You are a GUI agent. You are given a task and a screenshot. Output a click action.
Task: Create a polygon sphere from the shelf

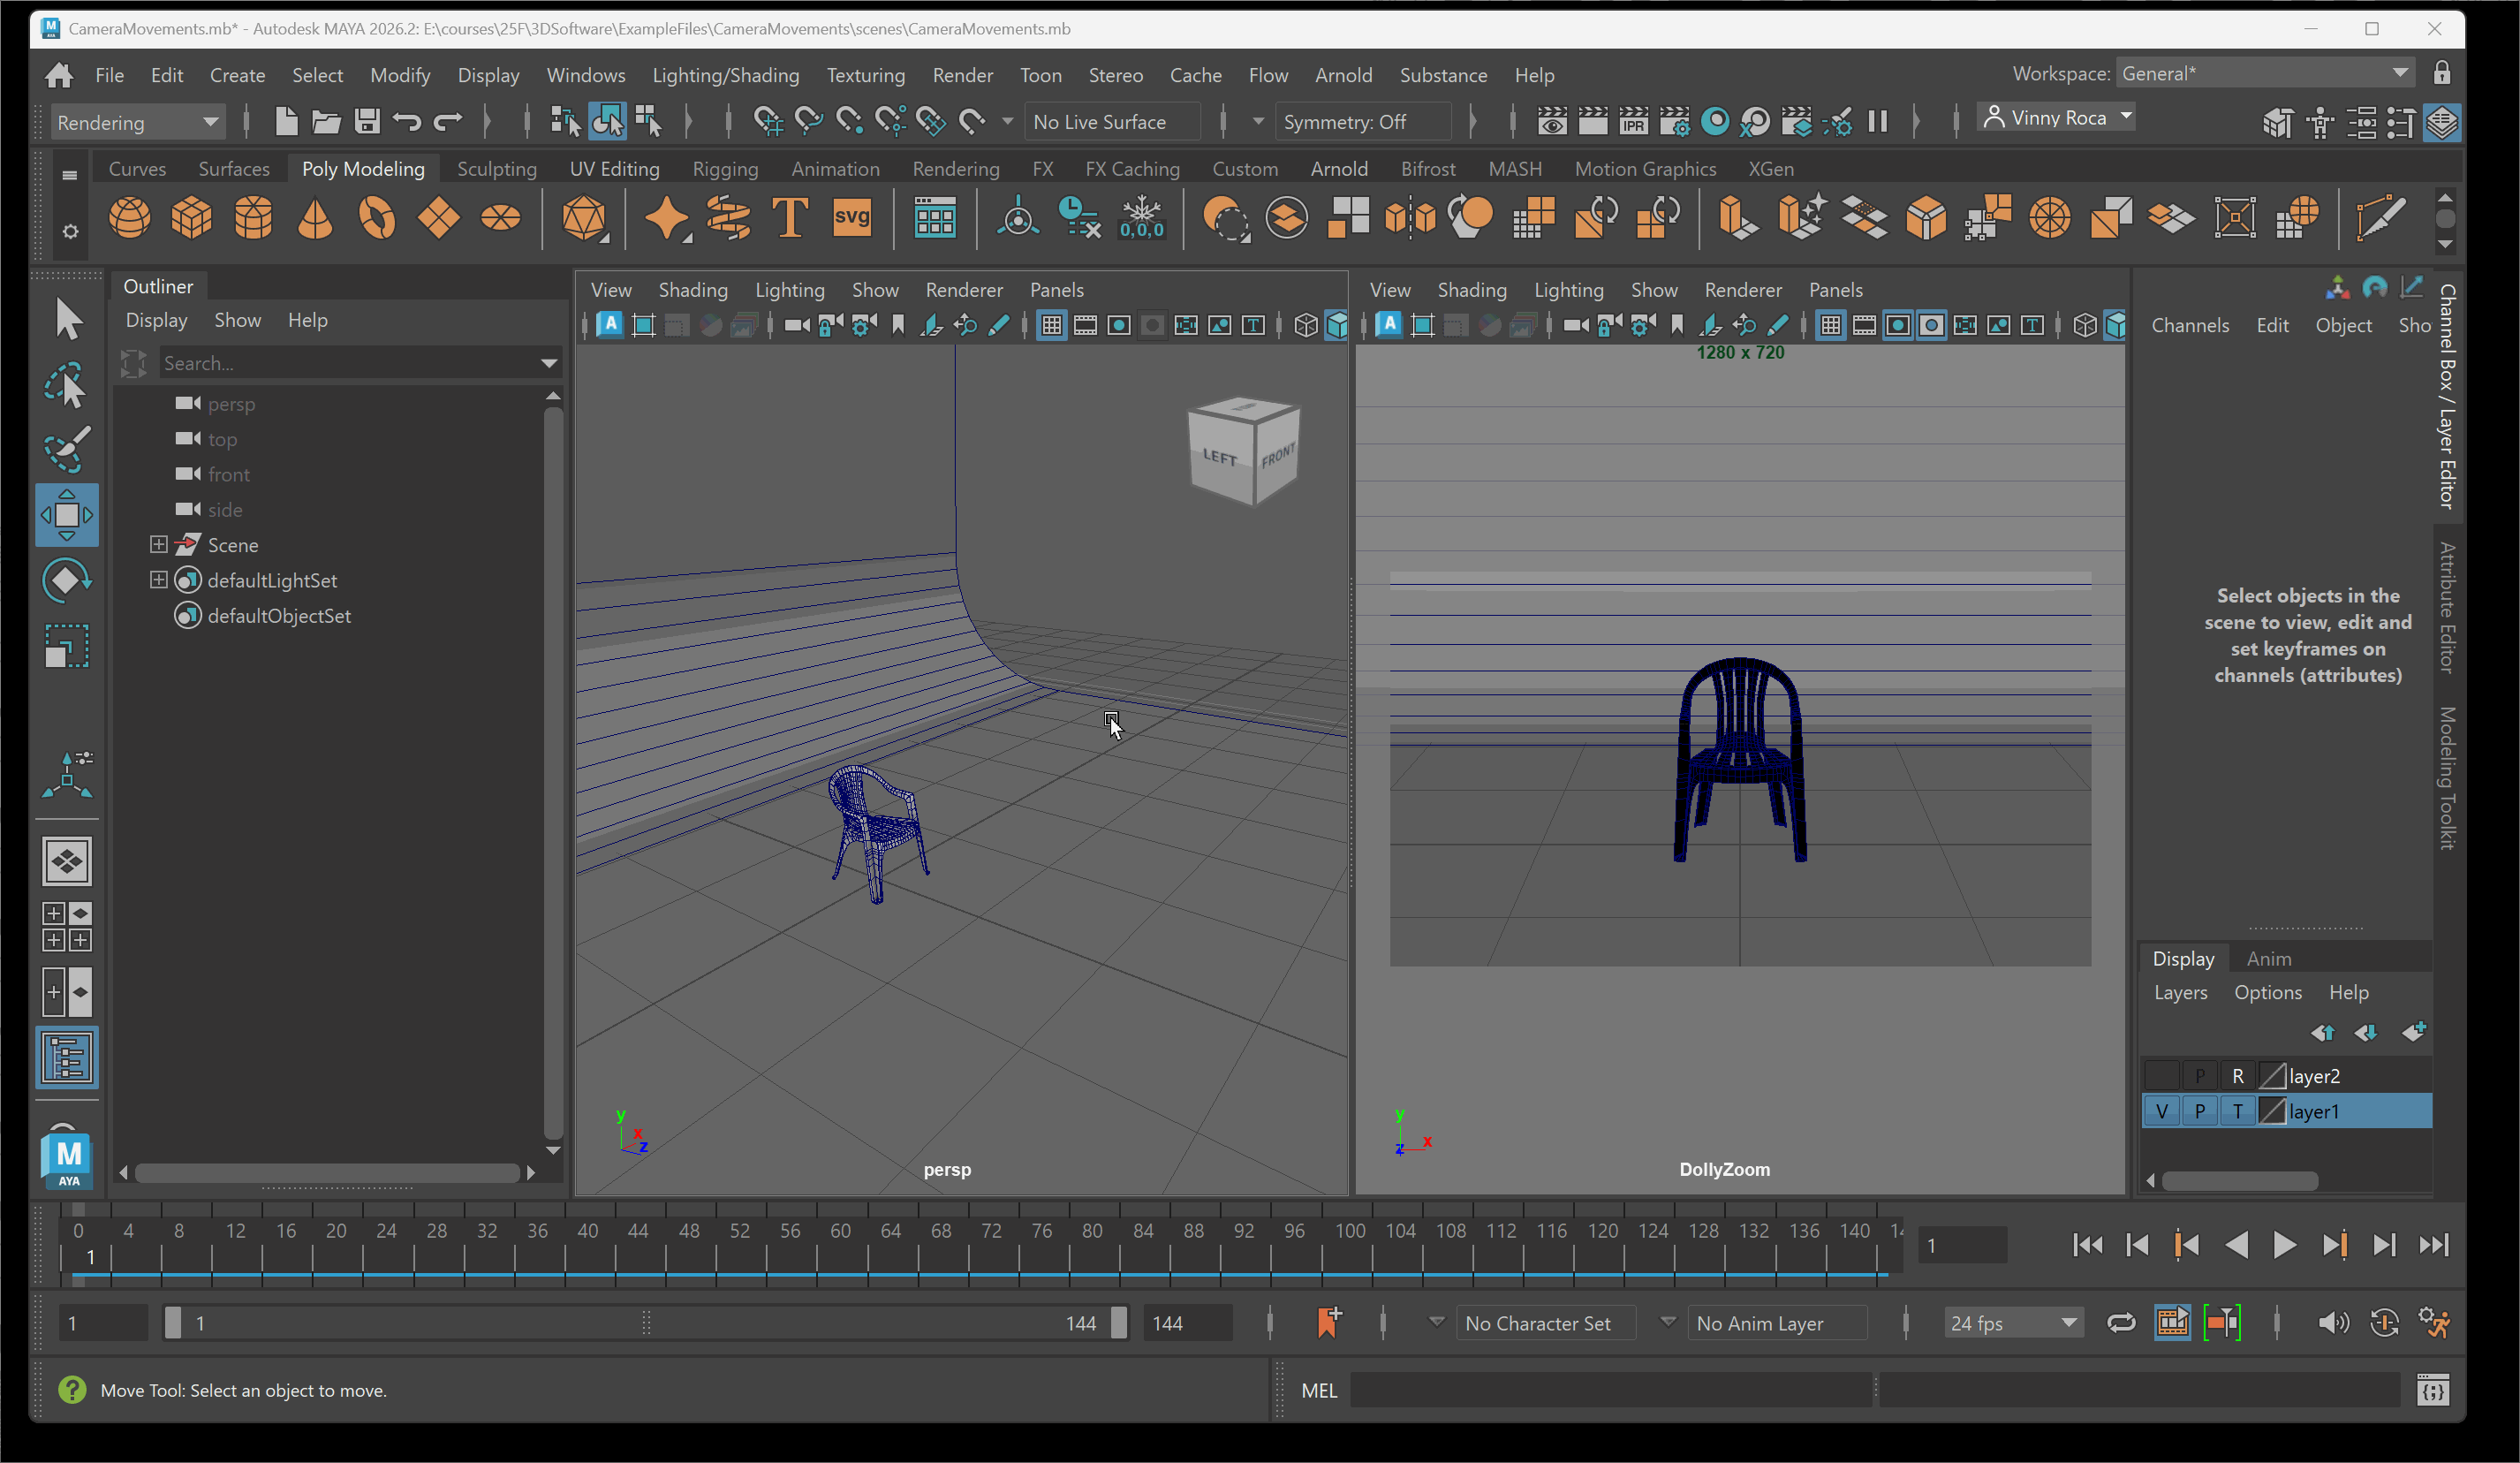pos(130,217)
